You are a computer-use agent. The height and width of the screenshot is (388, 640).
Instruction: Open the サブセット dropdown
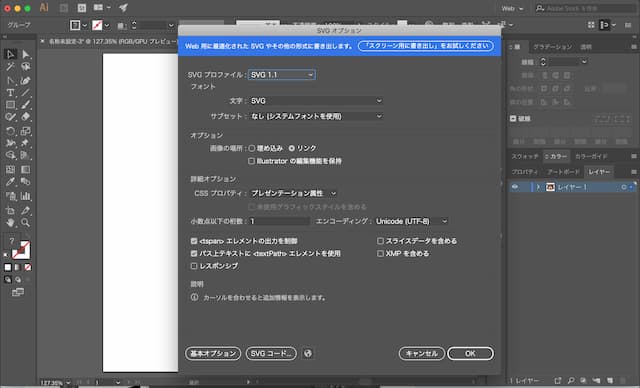(x=316, y=116)
